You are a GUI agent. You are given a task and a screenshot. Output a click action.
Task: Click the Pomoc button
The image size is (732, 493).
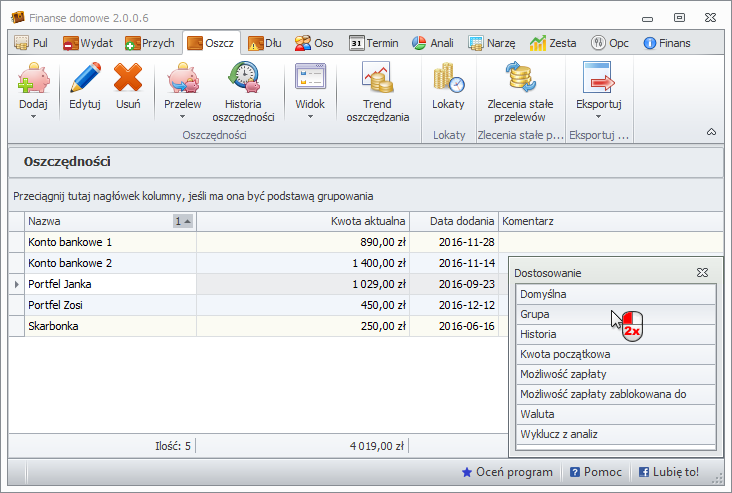[x=595, y=472]
